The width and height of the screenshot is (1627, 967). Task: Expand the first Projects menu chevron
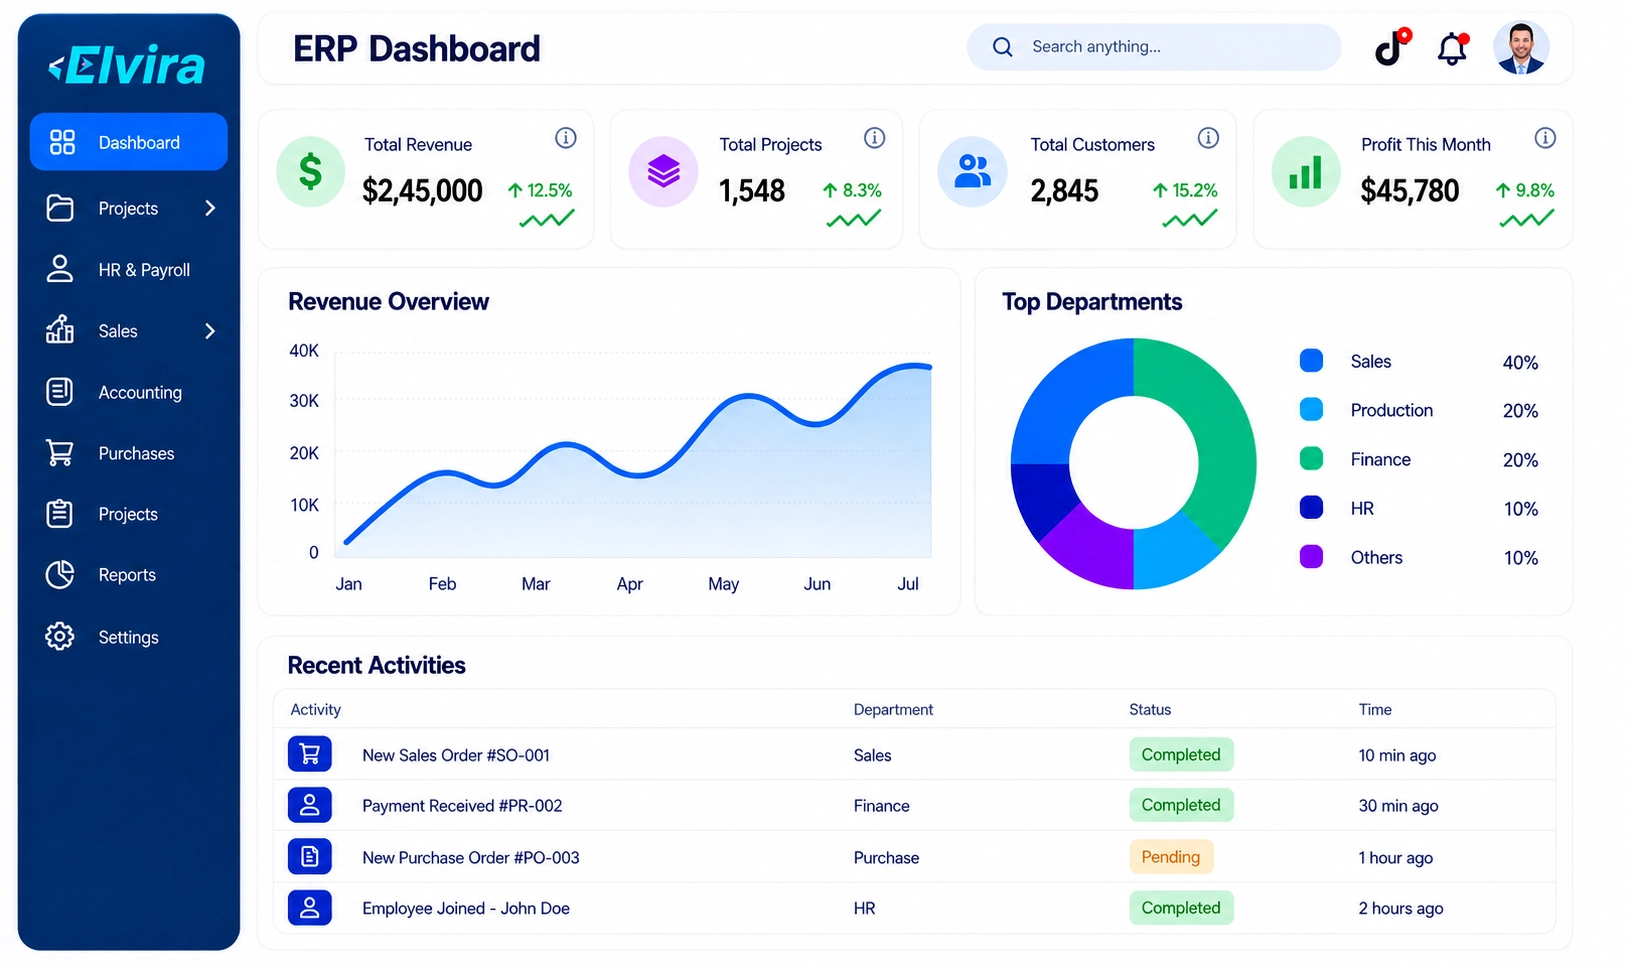click(x=210, y=208)
